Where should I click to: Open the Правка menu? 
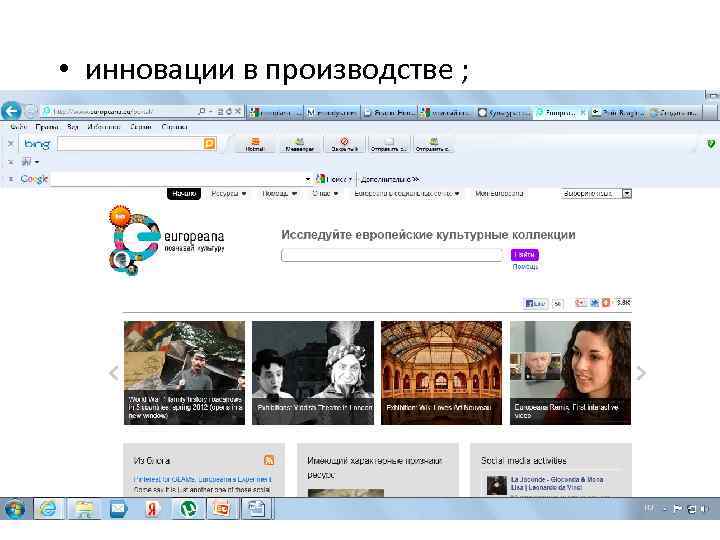[x=47, y=127]
